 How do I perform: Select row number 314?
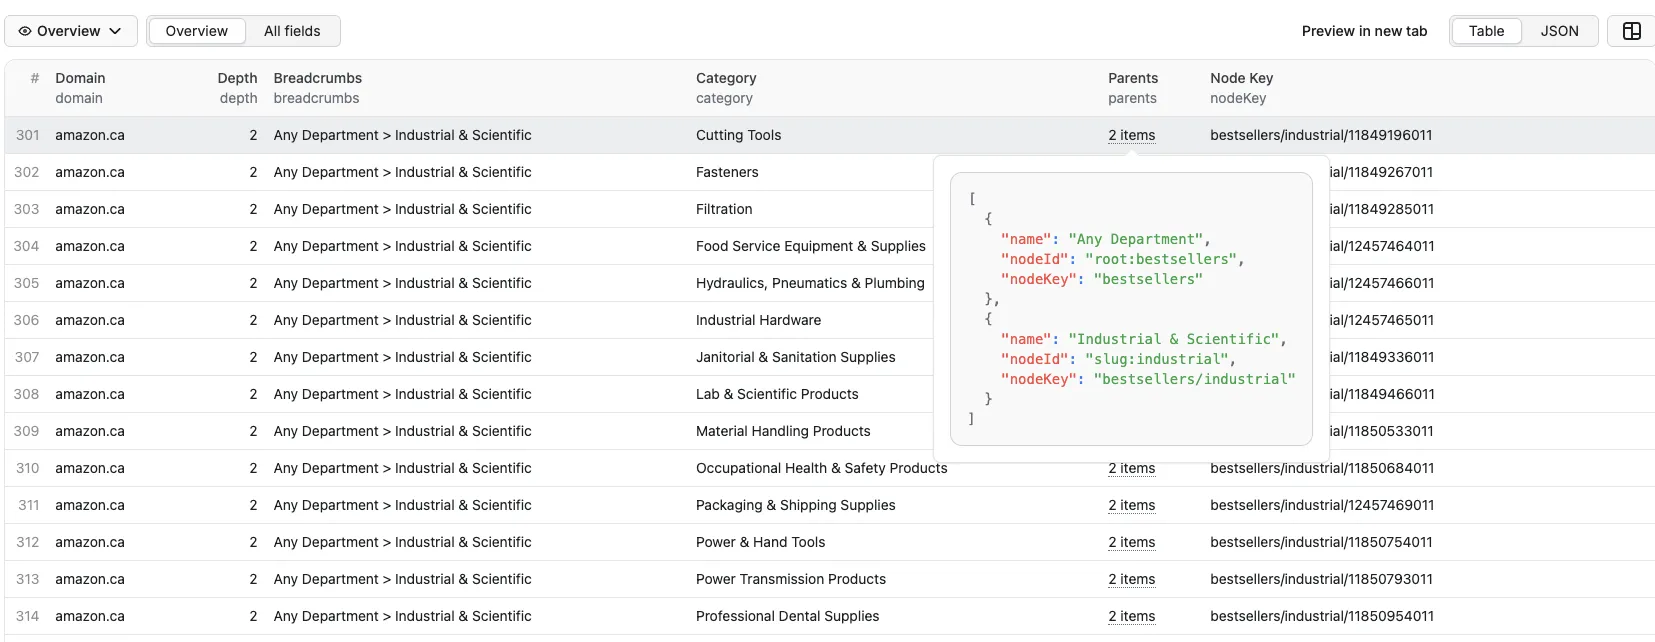(x=27, y=616)
